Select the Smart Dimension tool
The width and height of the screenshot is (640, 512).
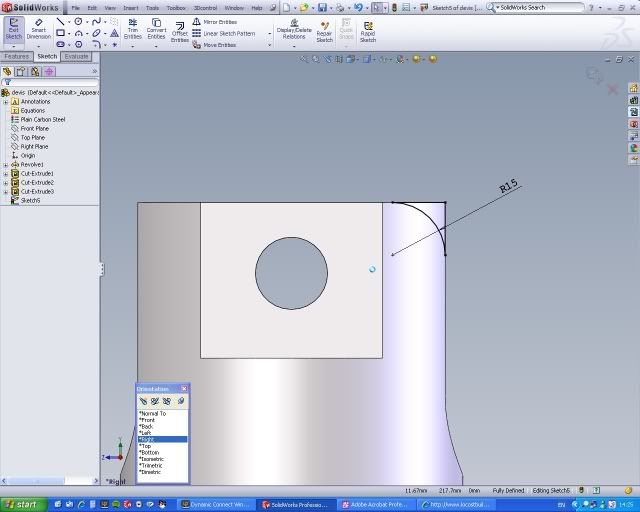pos(39,30)
